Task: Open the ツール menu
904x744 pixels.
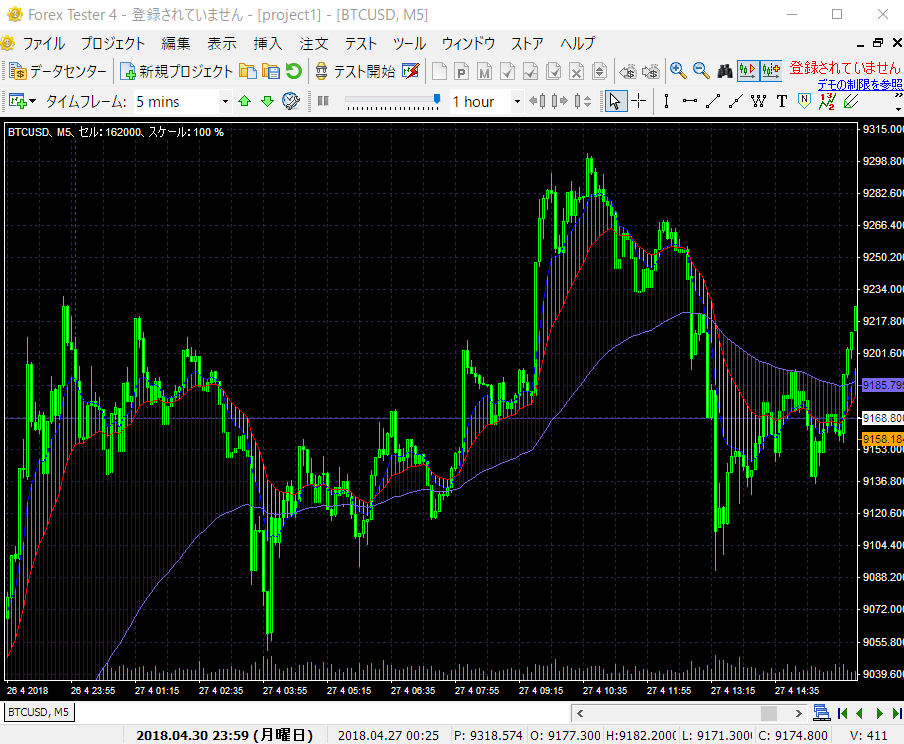Action: (409, 43)
